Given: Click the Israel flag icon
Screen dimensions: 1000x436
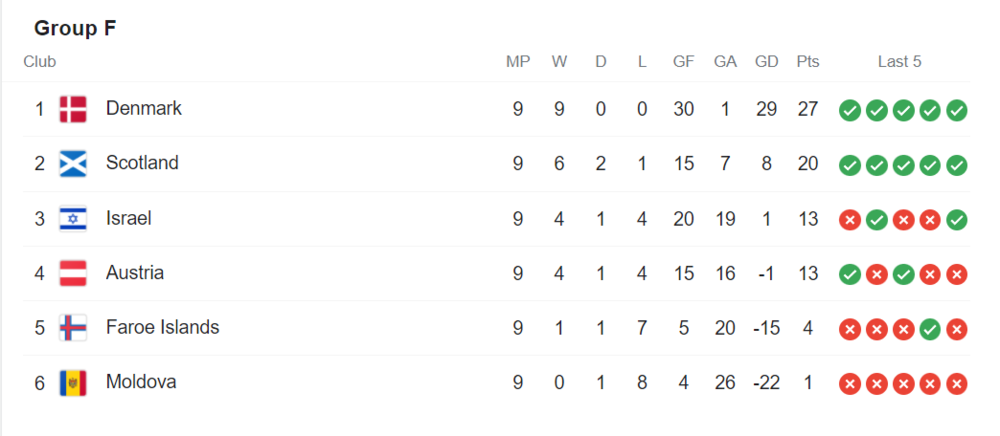Looking at the screenshot, I should pyautogui.click(x=73, y=219).
